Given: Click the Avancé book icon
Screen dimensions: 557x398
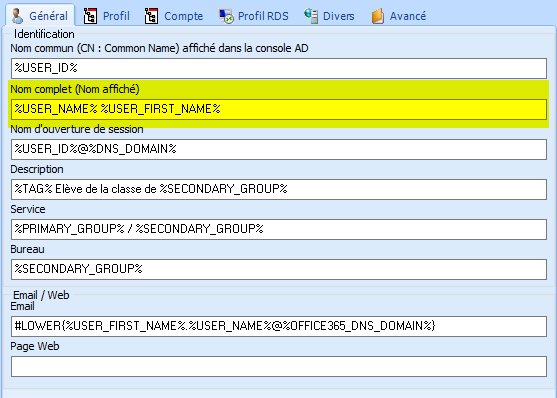Looking at the screenshot, I should coord(378,16).
